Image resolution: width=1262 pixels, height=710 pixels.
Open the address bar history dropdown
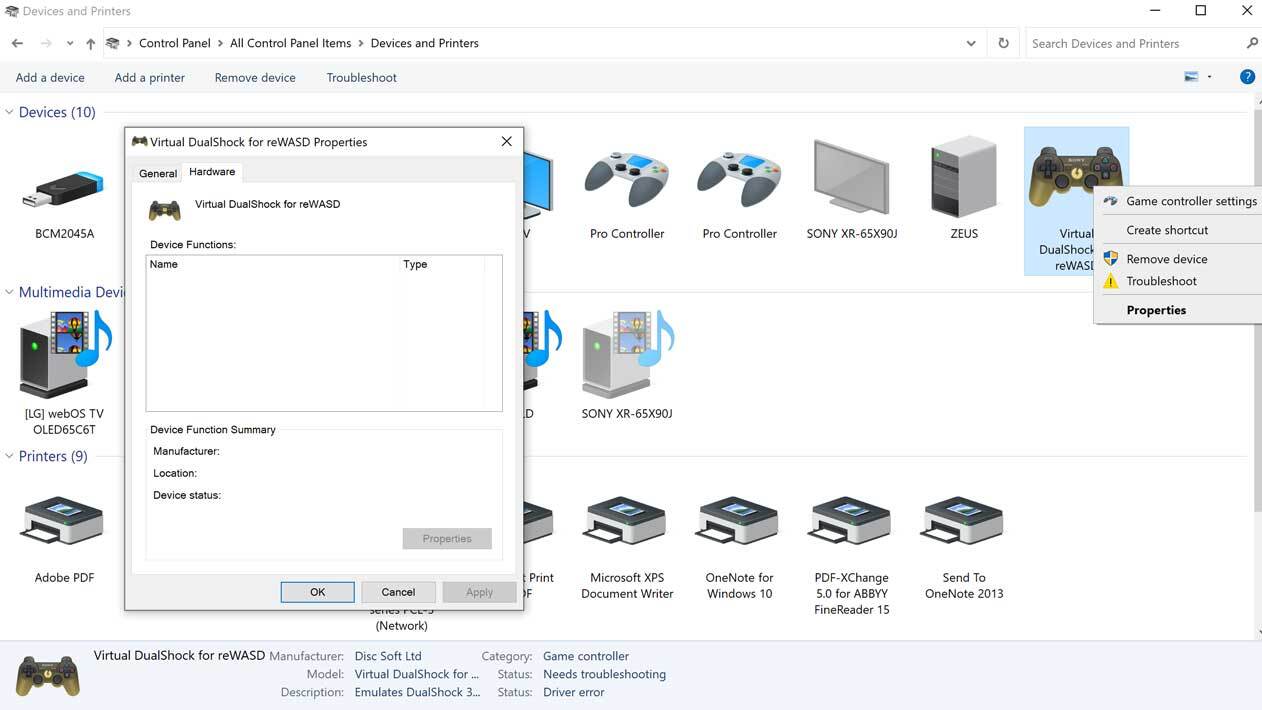(x=971, y=43)
